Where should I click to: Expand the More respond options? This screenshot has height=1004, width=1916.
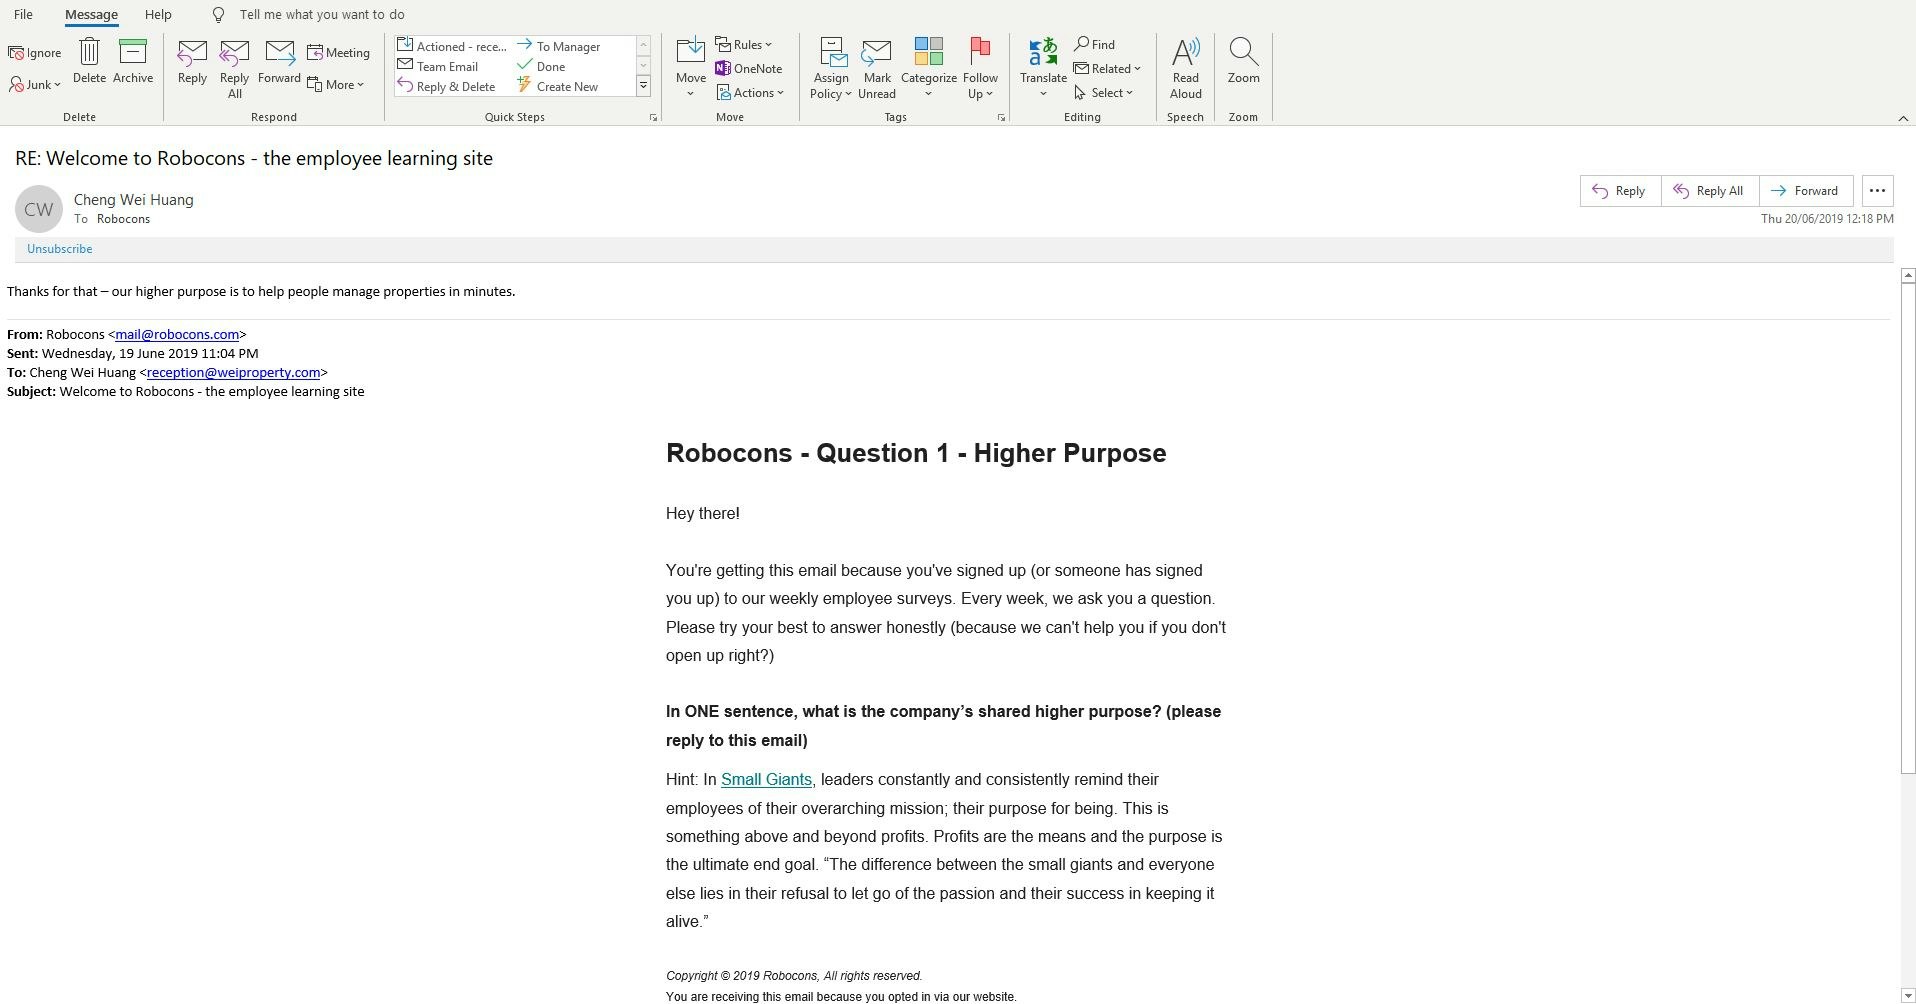(336, 85)
